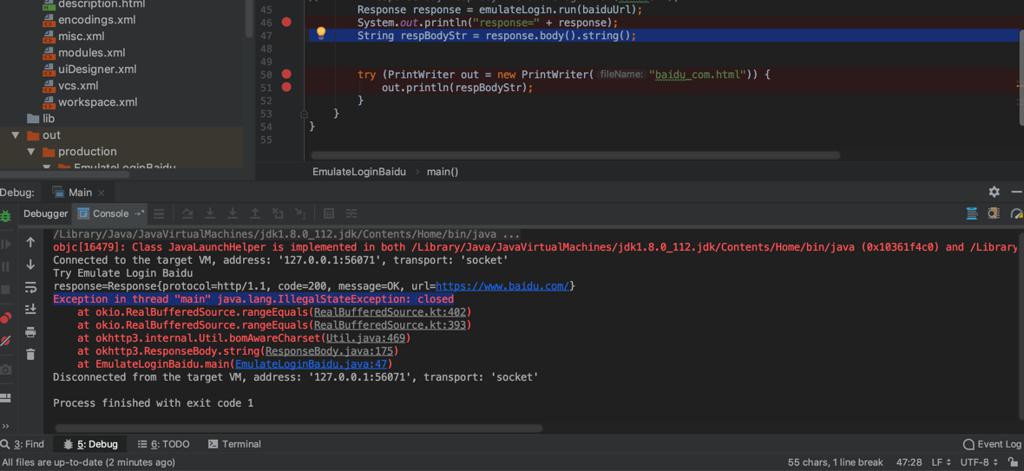Click the profiler gauge icon at right
Screen dimensions: 1024x471
(x=1017, y=213)
